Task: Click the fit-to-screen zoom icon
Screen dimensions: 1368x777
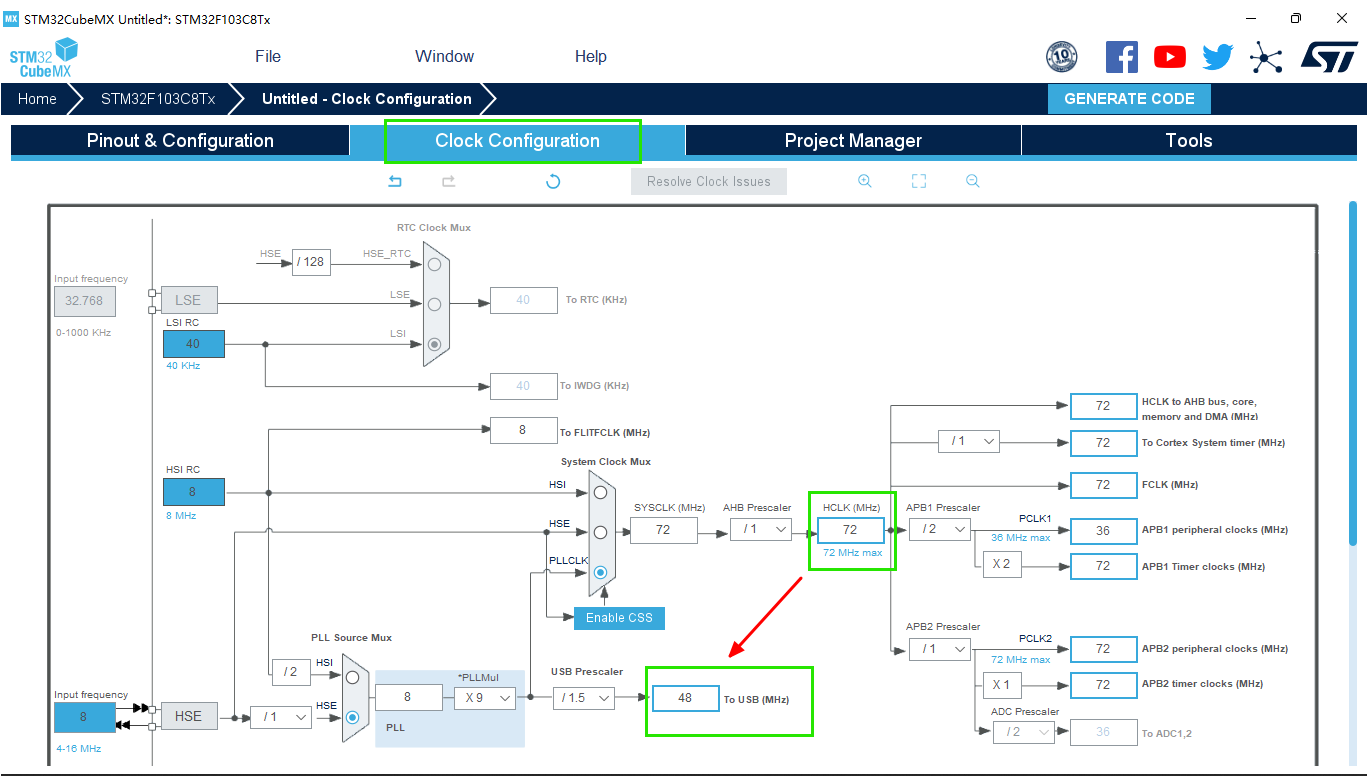Action: (919, 181)
